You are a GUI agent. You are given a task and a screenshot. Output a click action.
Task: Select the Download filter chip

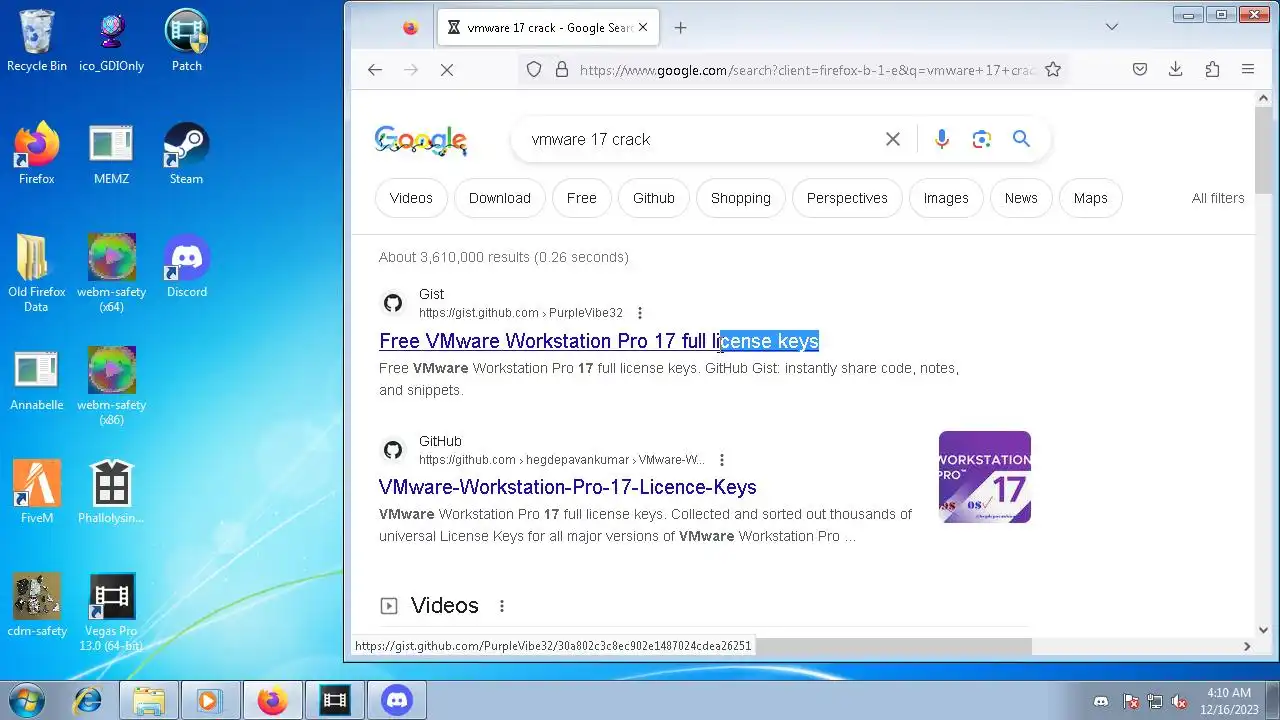coord(500,198)
